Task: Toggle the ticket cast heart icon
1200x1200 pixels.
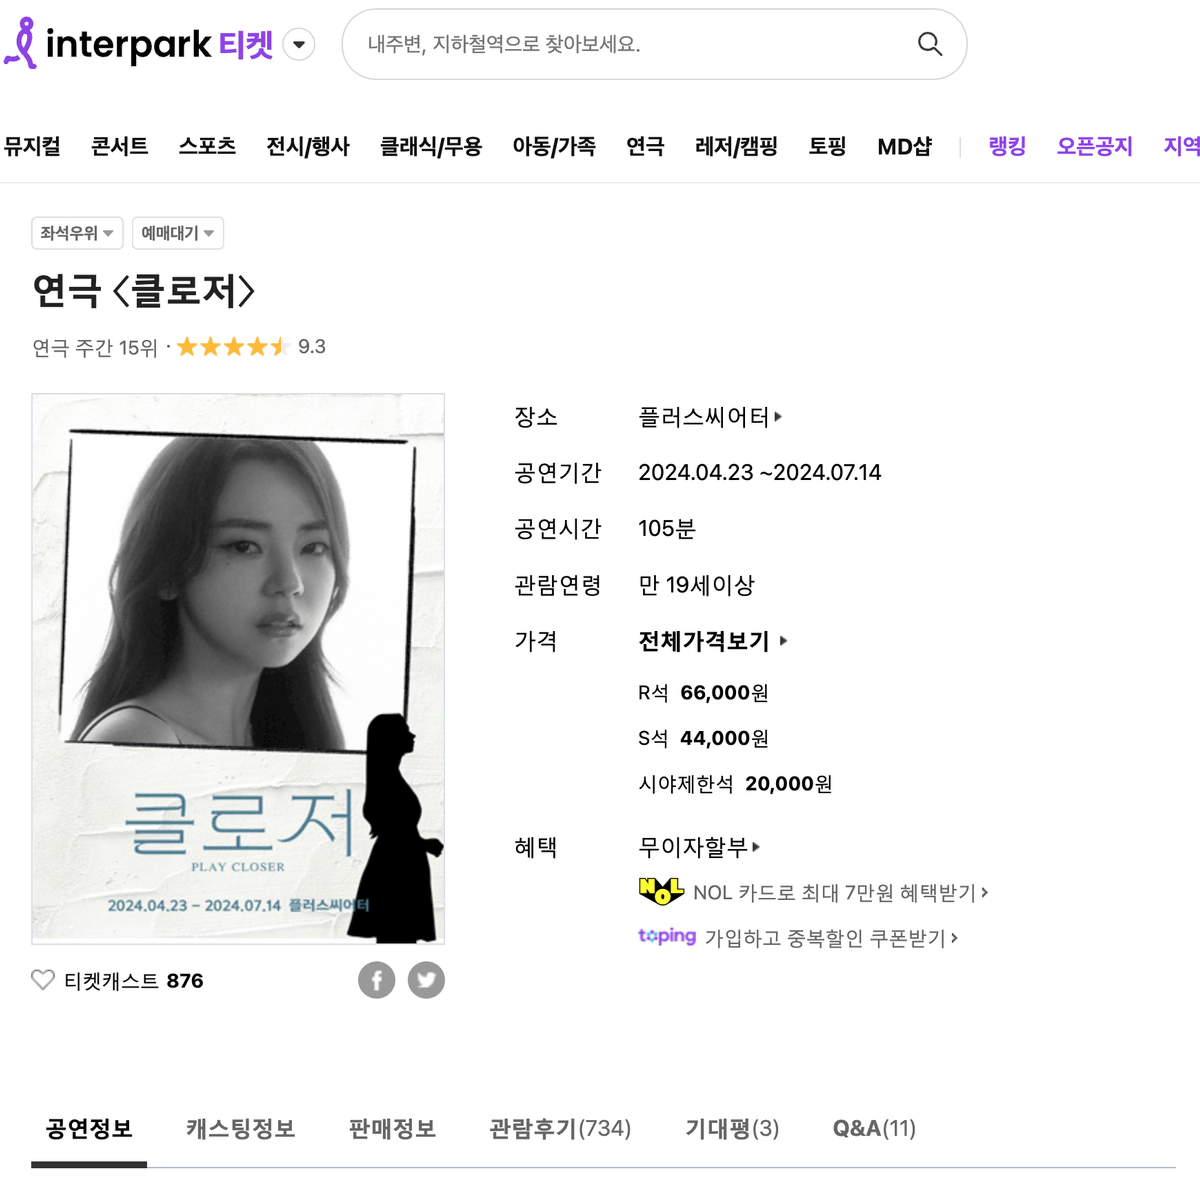Action: coord(43,980)
